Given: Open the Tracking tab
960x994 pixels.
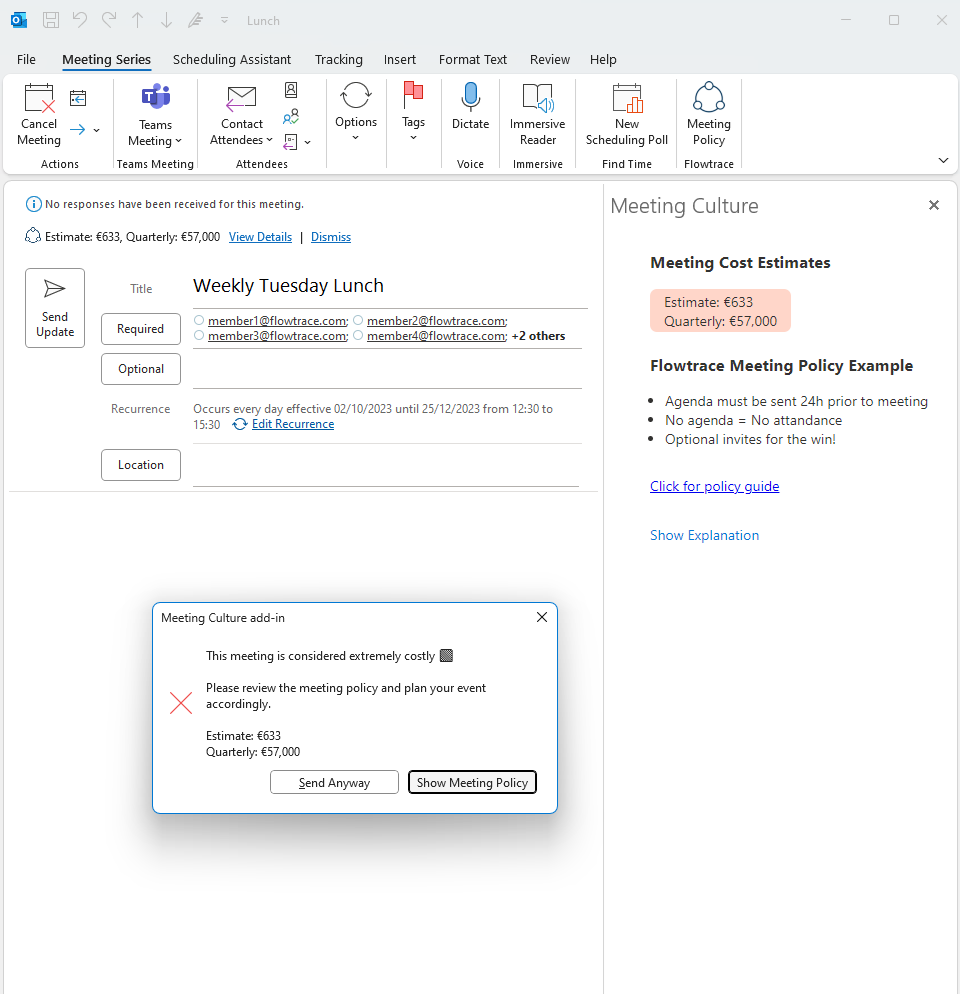Looking at the screenshot, I should (339, 60).
